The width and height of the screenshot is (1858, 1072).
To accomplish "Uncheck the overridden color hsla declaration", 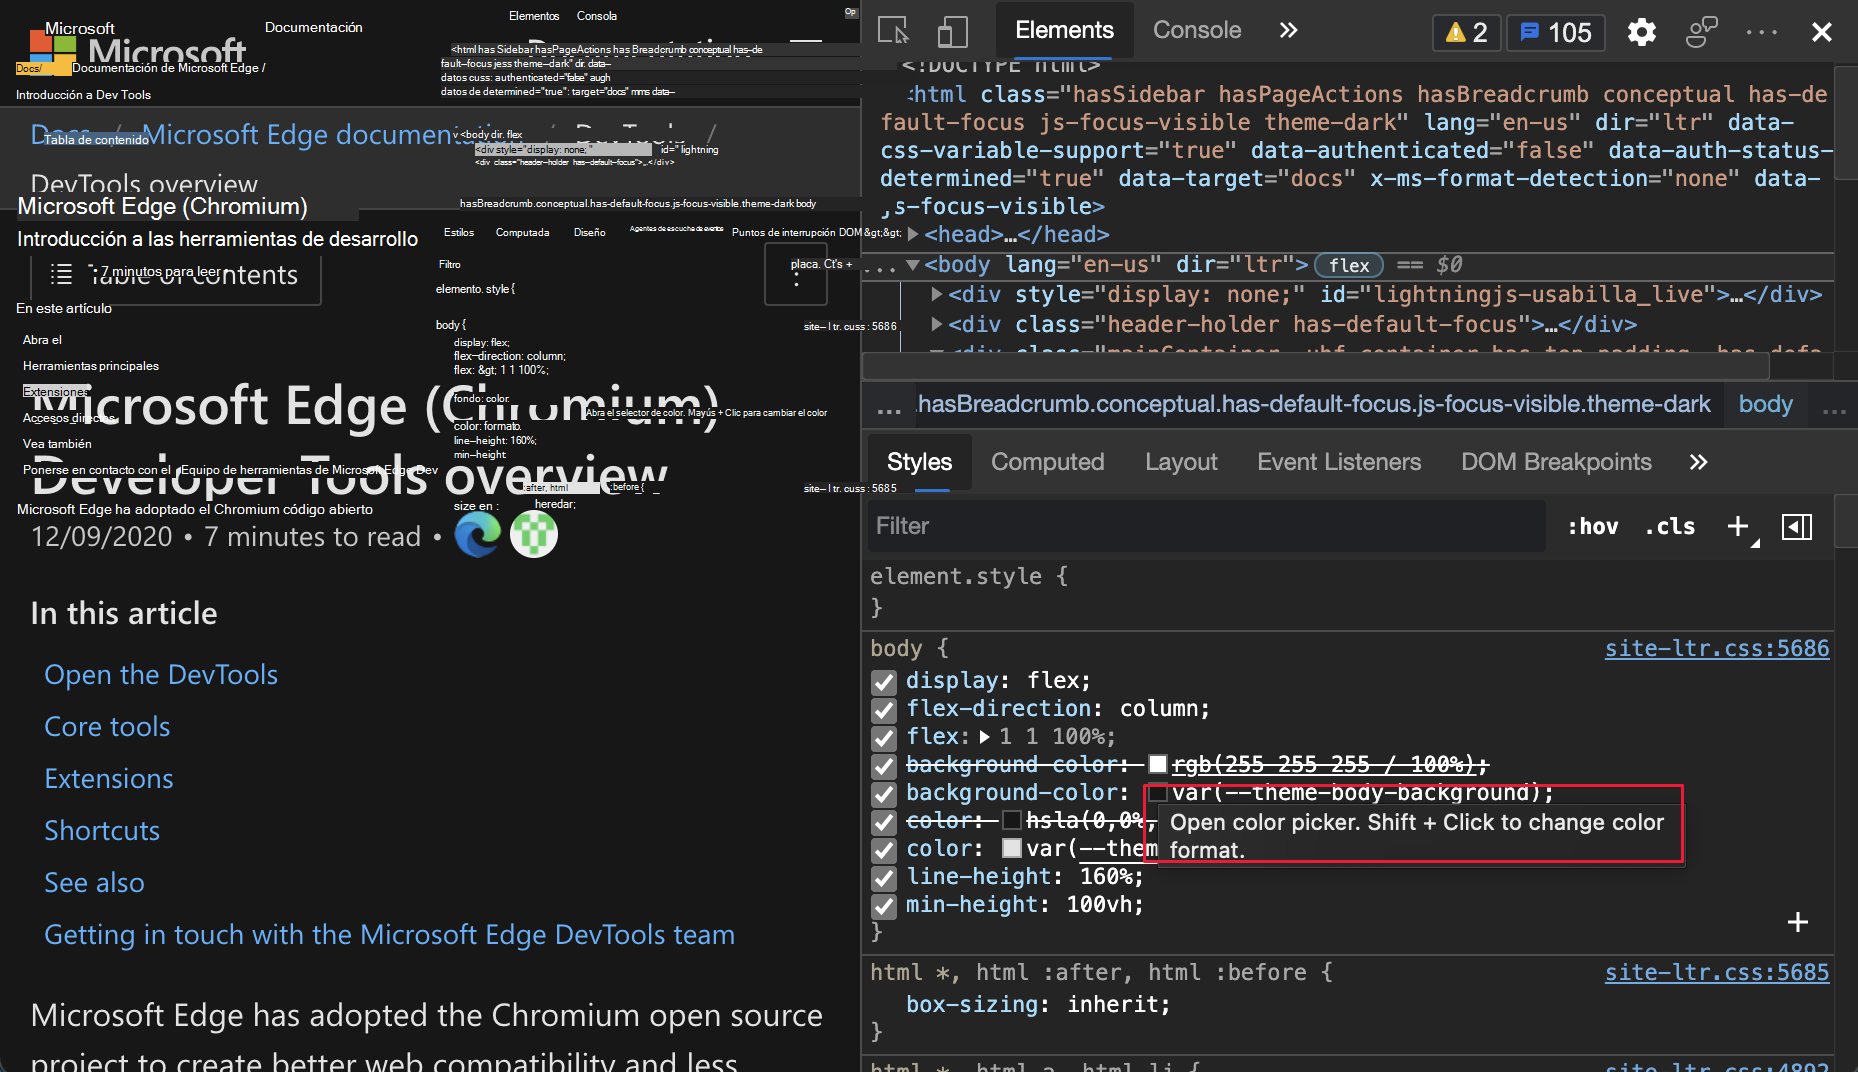I will coord(883,822).
